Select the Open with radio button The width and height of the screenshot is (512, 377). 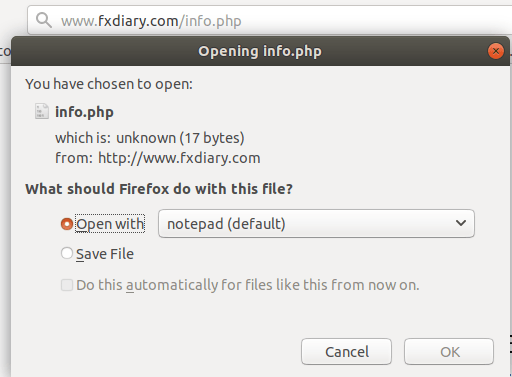coord(67,224)
